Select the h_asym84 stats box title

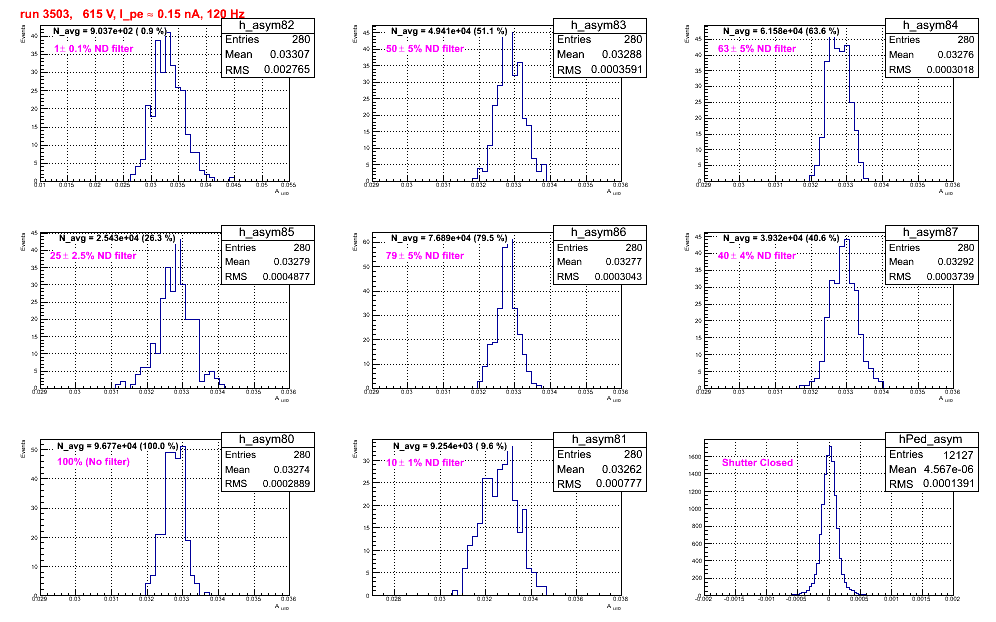coord(931,25)
